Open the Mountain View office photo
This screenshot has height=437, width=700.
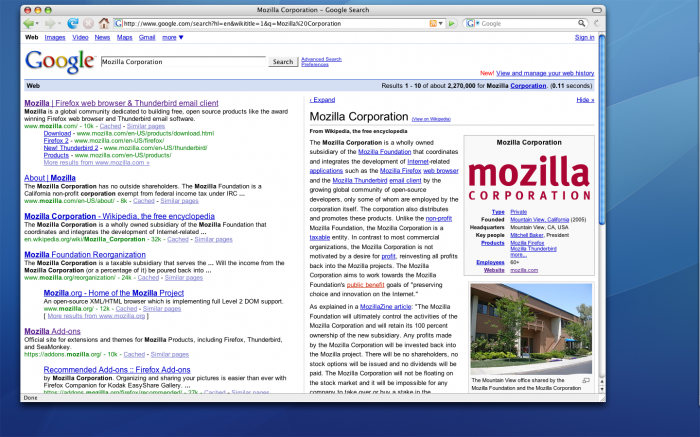(x=531, y=329)
